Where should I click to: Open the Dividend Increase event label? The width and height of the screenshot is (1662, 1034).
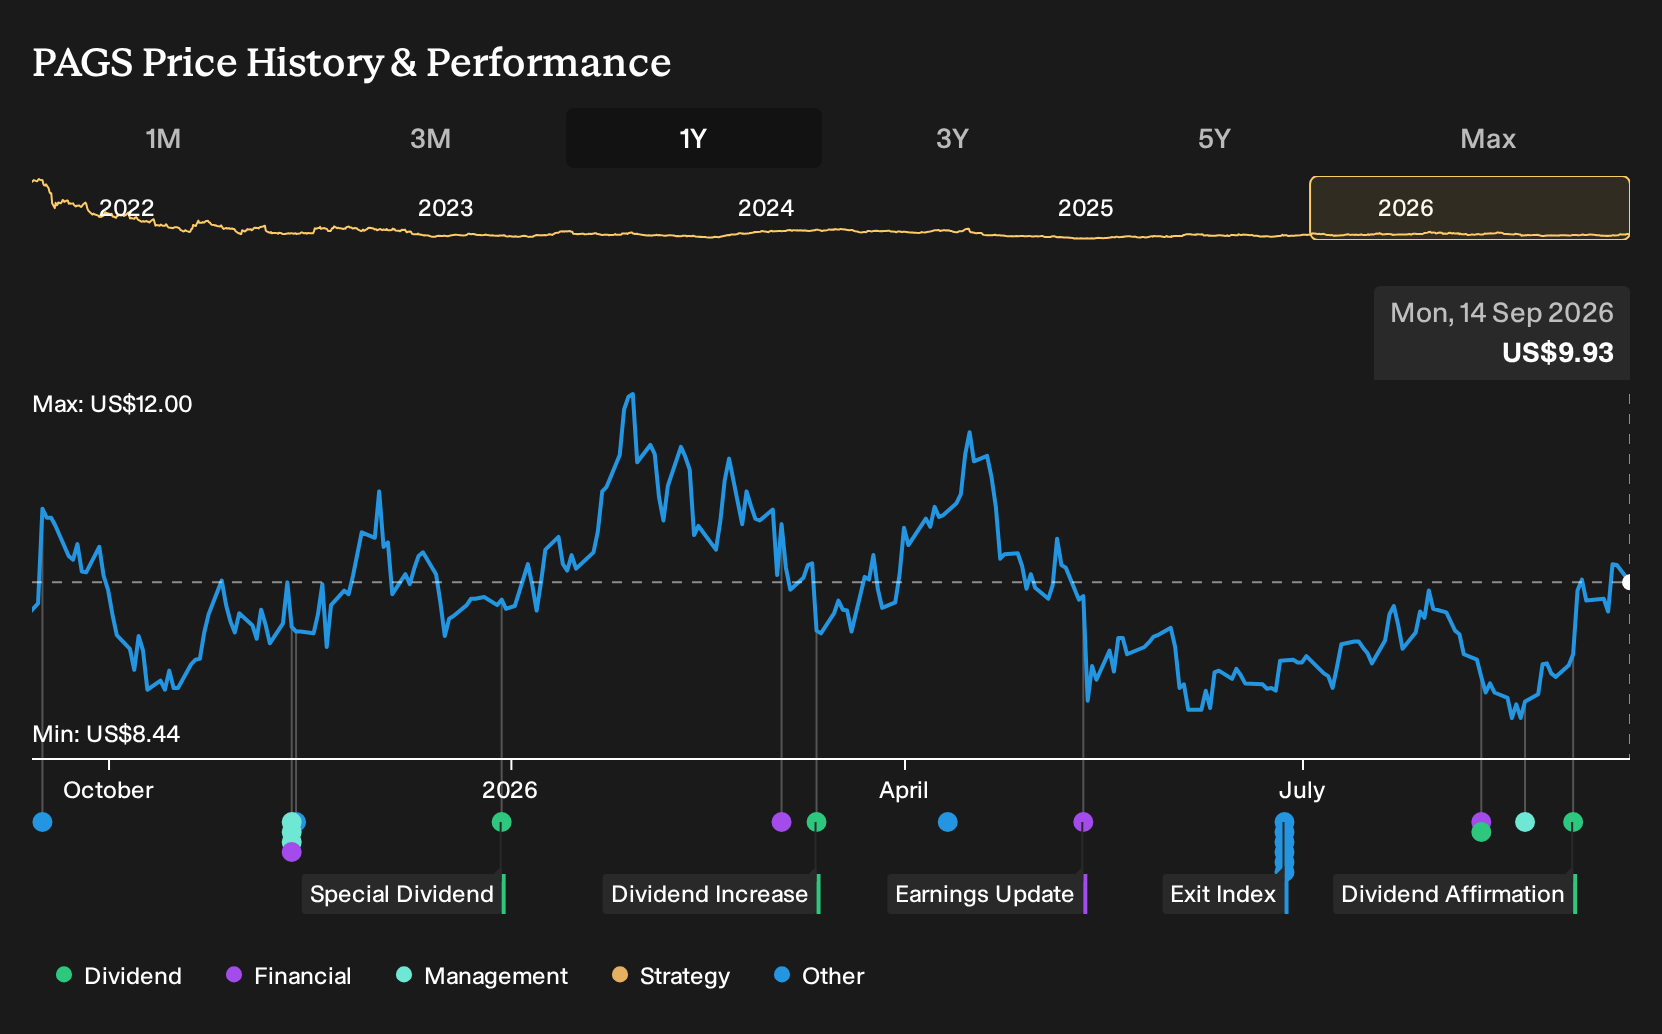tap(711, 894)
